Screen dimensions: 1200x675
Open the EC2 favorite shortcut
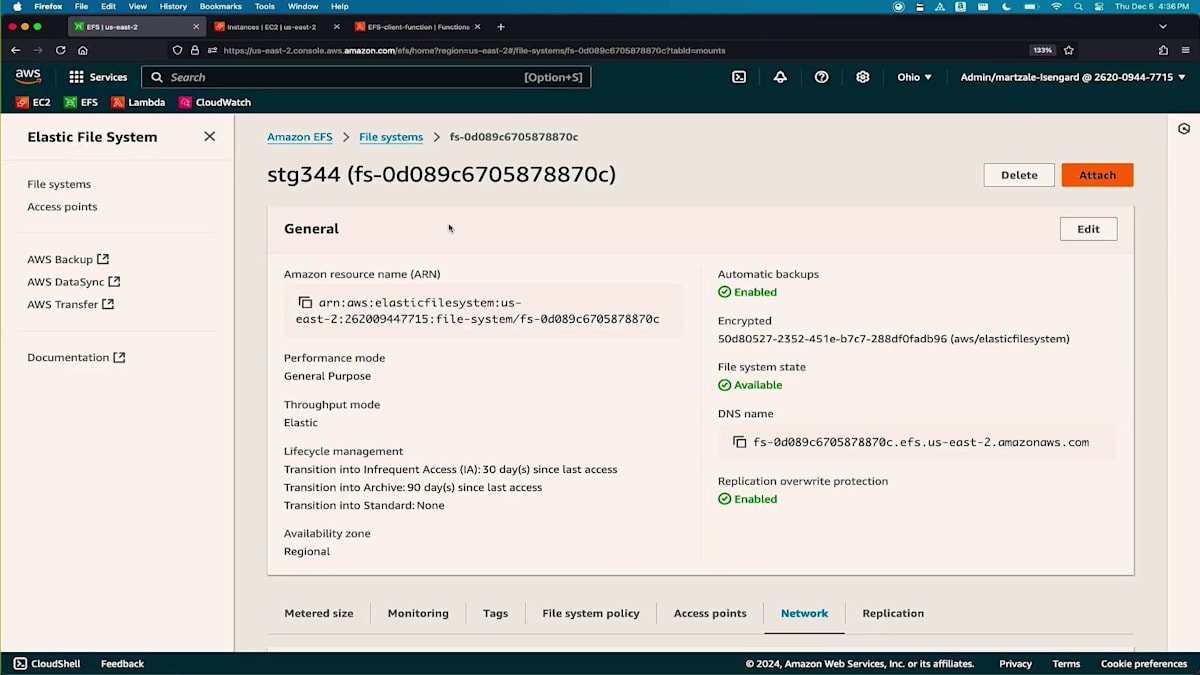[x=33, y=102]
